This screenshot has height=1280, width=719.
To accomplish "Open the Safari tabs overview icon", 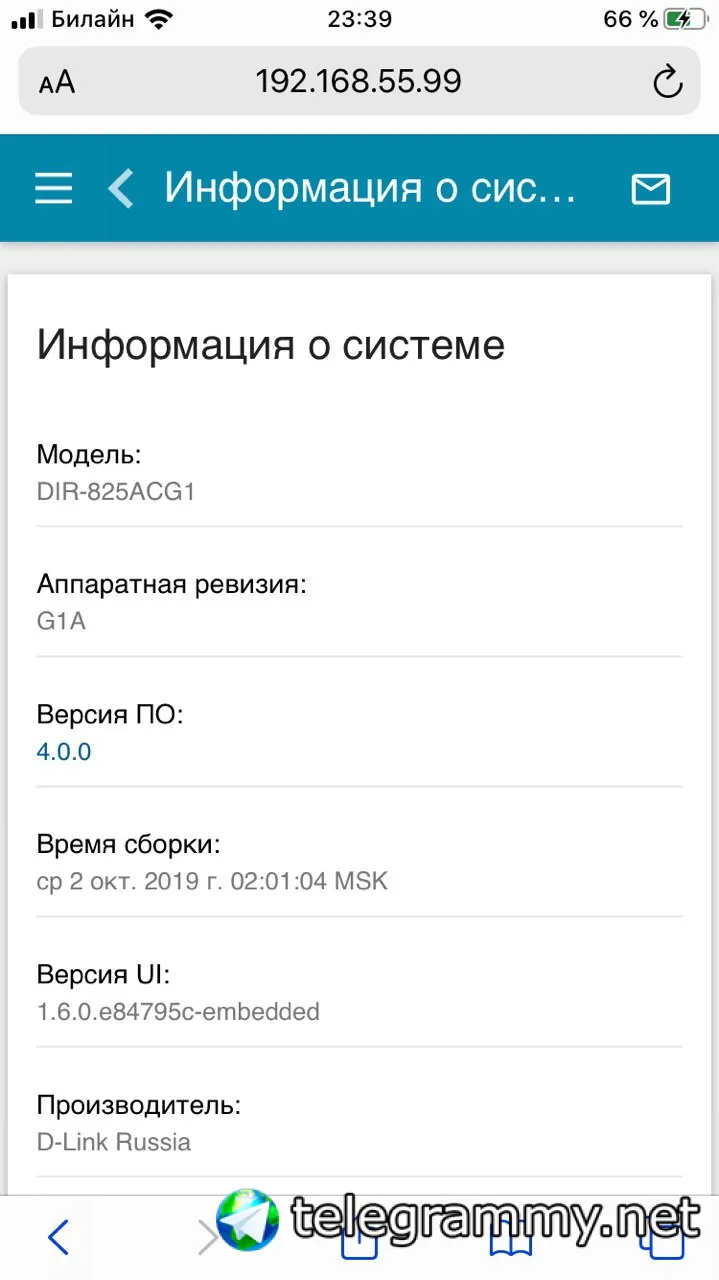I will click(x=661, y=1240).
